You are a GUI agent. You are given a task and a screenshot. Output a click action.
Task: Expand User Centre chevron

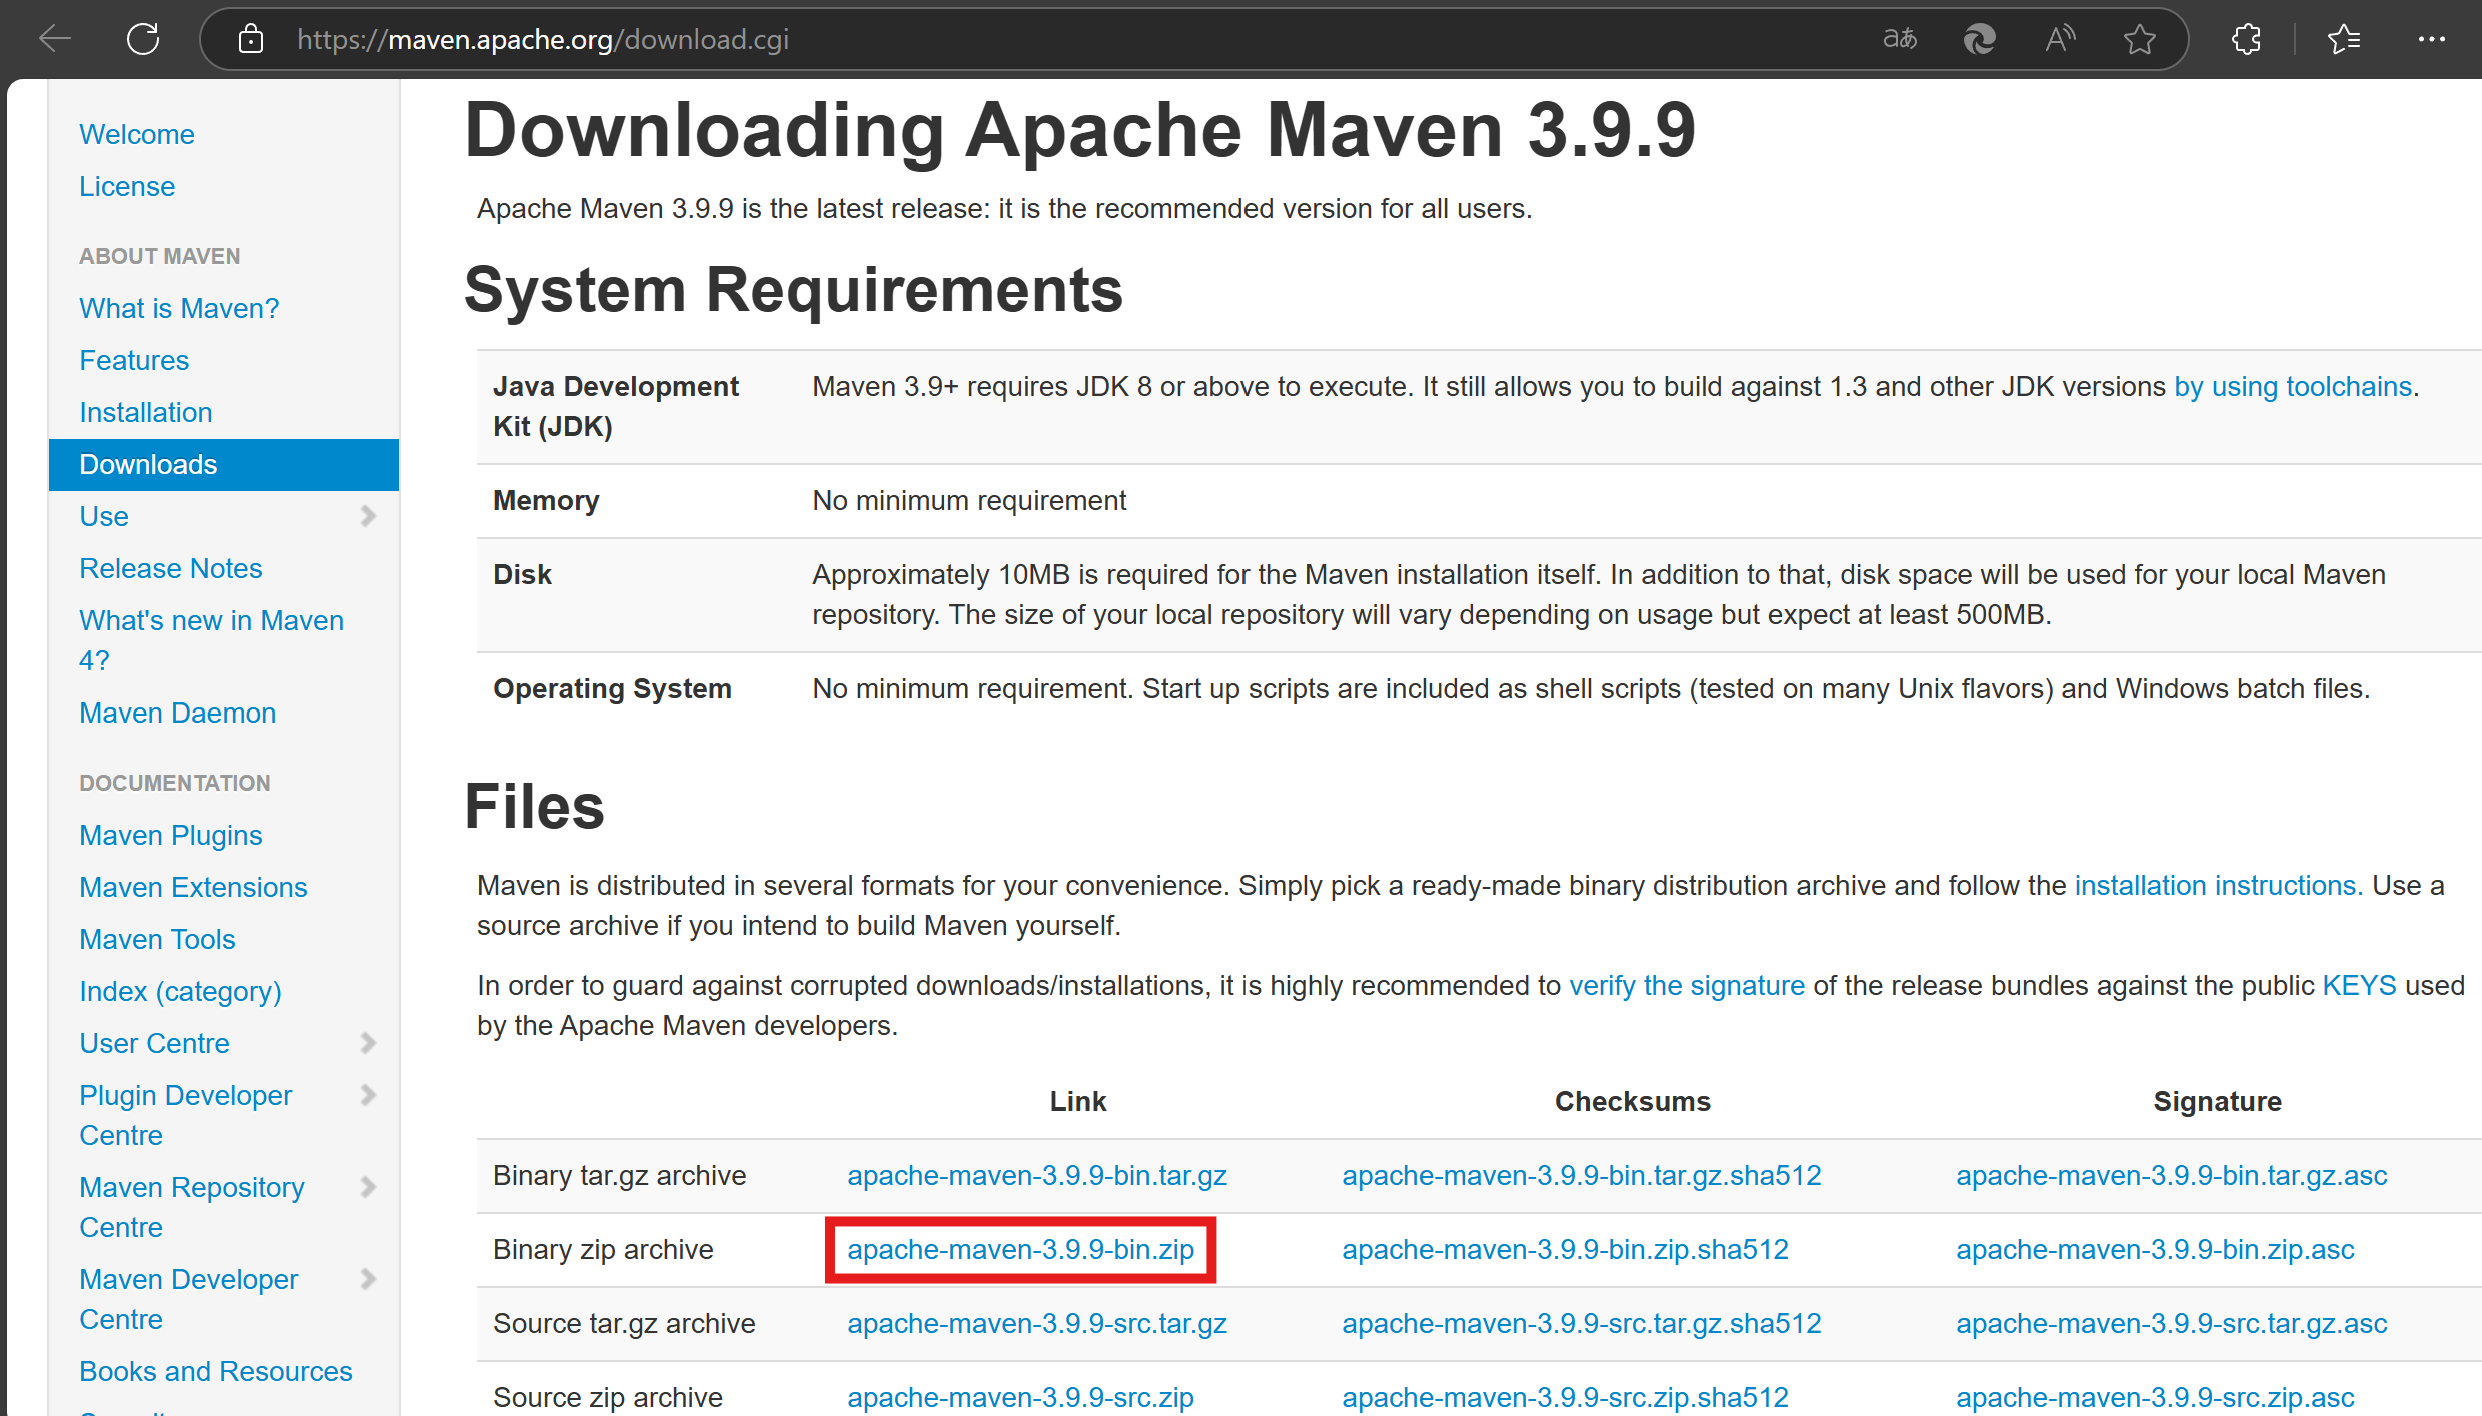pos(368,1043)
